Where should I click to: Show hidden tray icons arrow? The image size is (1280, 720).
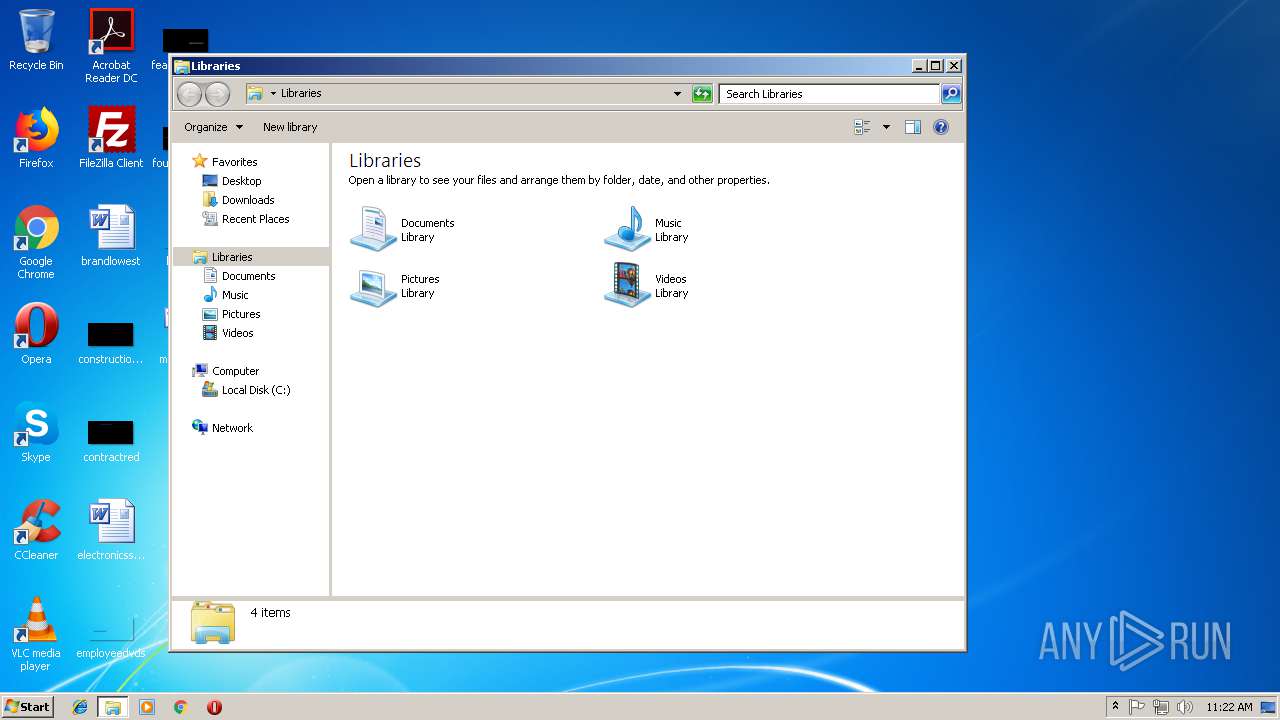[x=1116, y=707]
